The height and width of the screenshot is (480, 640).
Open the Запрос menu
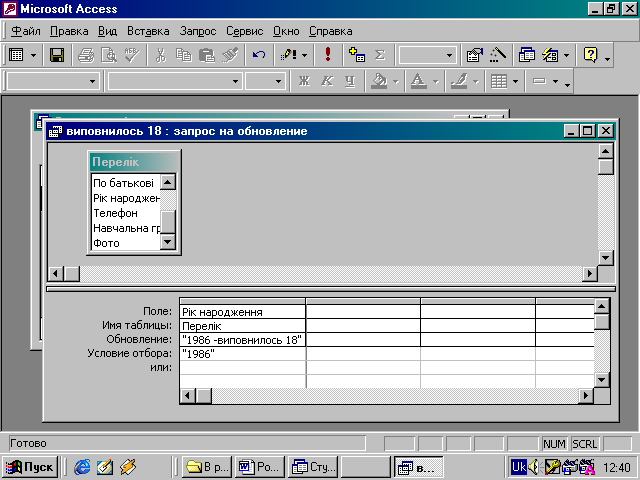coord(198,31)
